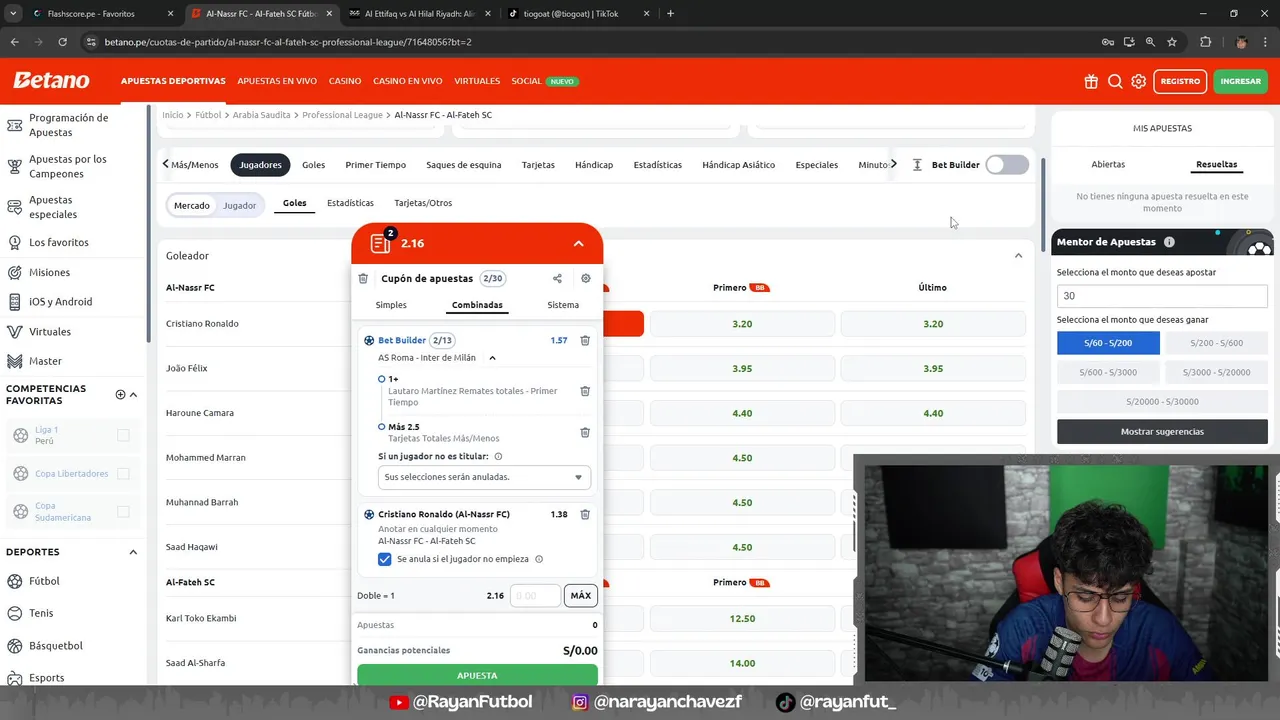Click Mostrar sugerencias button
Viewport: 1280px width, 720px height.
click(1162, 432)
